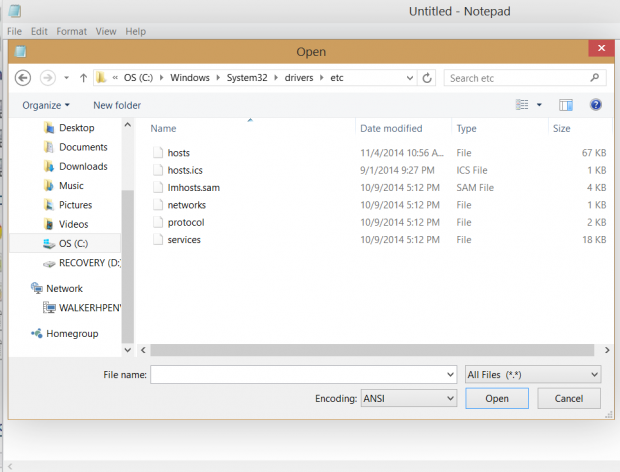Viewport: 620px width, 472px height.
Task: Click the Open button
Action: pyautogui.click(x=497, y=398)
